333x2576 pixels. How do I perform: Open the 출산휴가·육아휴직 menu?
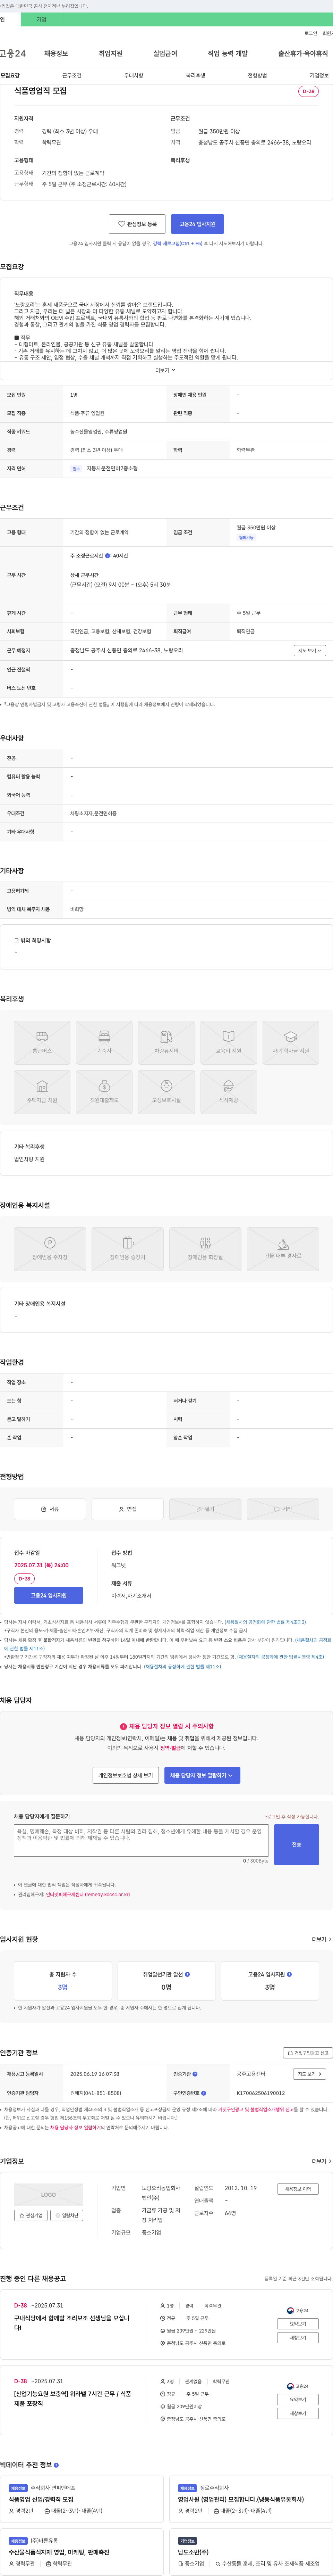click(x=303, y=53)
